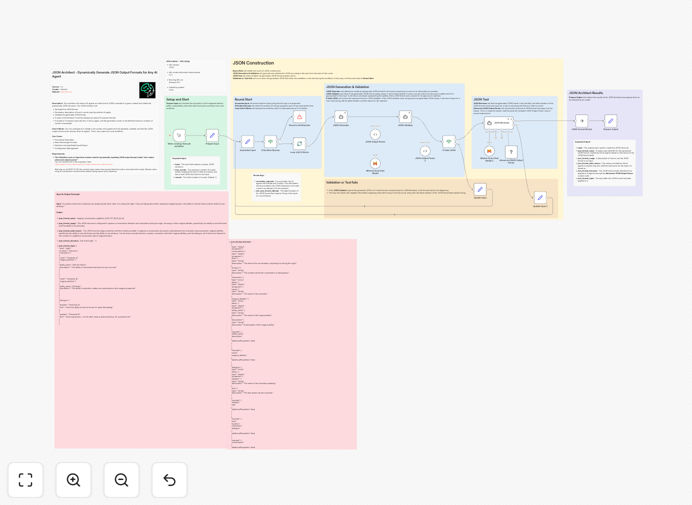Click the JSON Test heading
The width and height of the screenshot is (692, 505).
coord(481,100)
